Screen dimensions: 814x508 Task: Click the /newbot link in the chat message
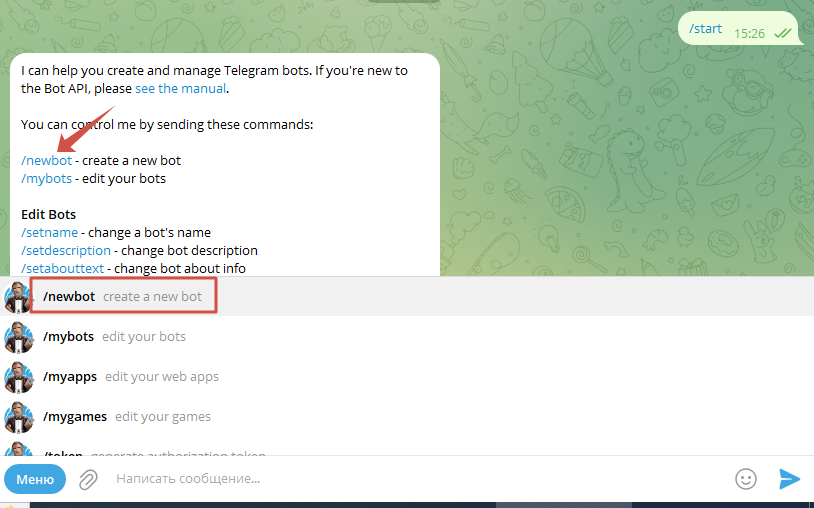pyautogui.click(x=46, y=160)
